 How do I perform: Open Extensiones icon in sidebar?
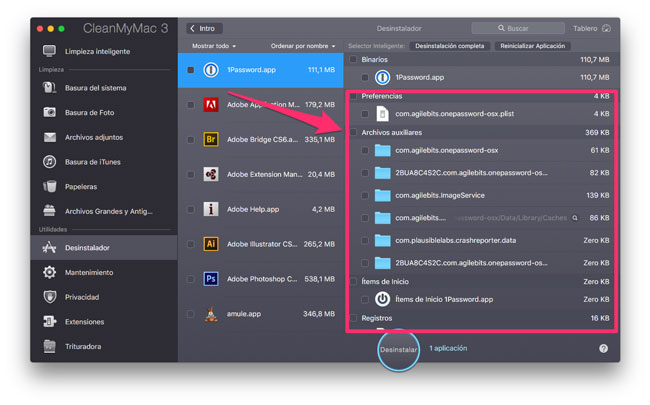(x=49, y=322)
